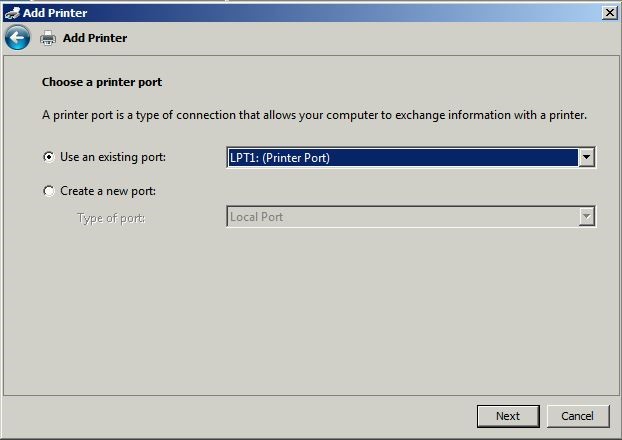Click the printer icon beside Add Printer header

[48, 38]
